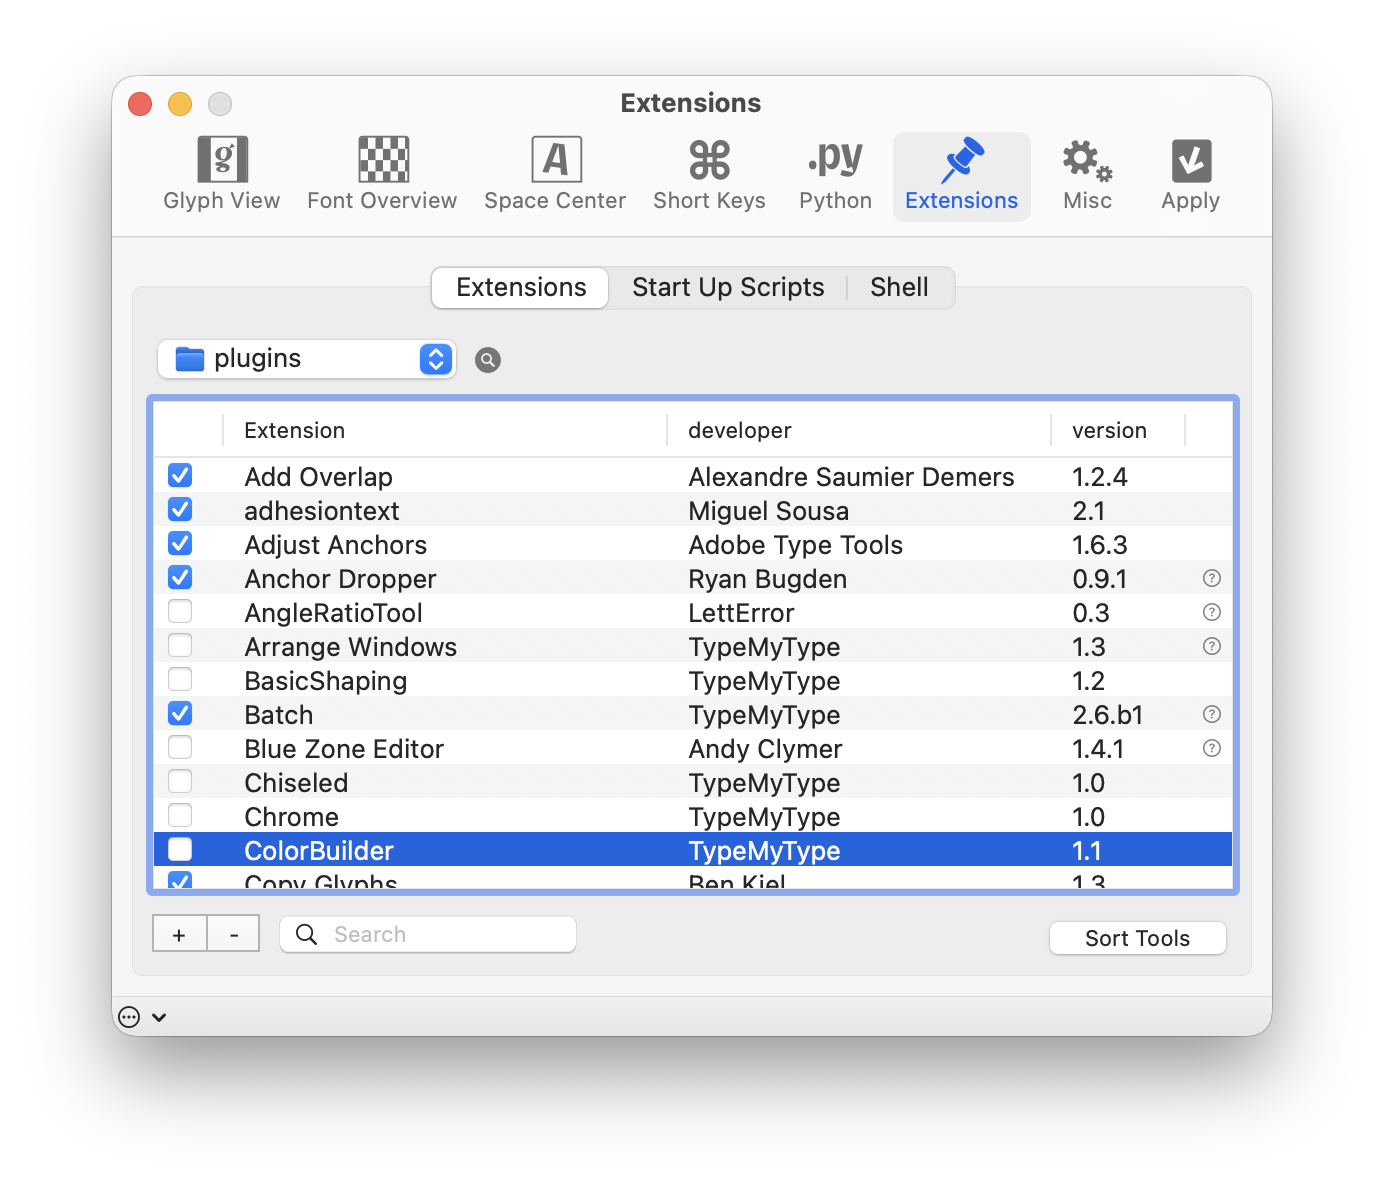Open the Font Overview preferences
Screen dimensions: 1384x1184
(382, 175)
